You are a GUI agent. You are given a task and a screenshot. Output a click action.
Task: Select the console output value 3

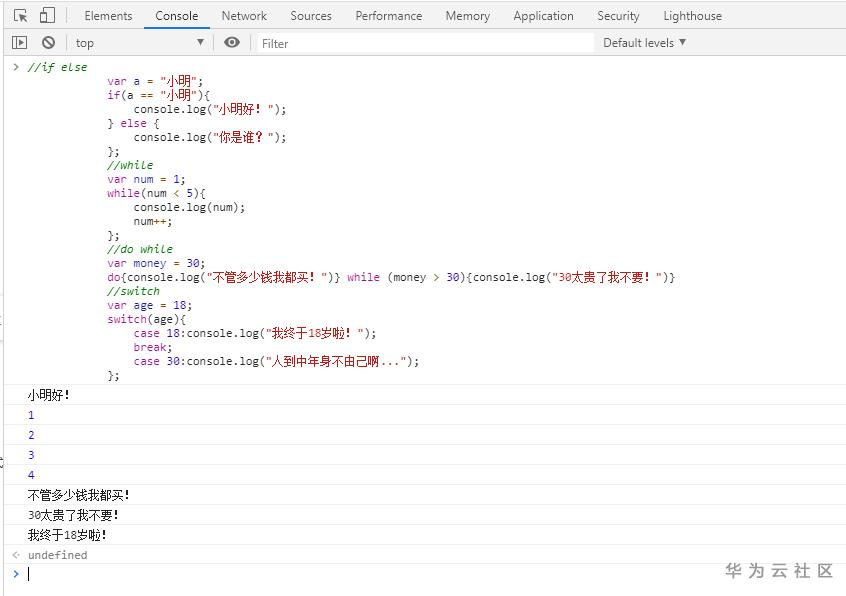pyautogui.click(x=31, y=455)
